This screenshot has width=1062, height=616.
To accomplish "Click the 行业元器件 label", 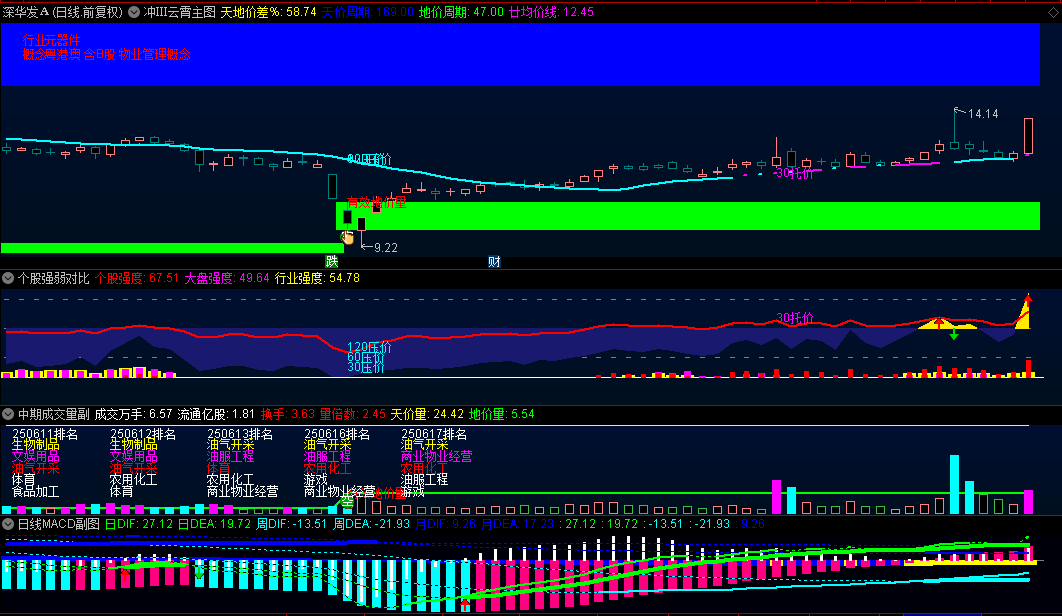I will click(x=51, y=40).
